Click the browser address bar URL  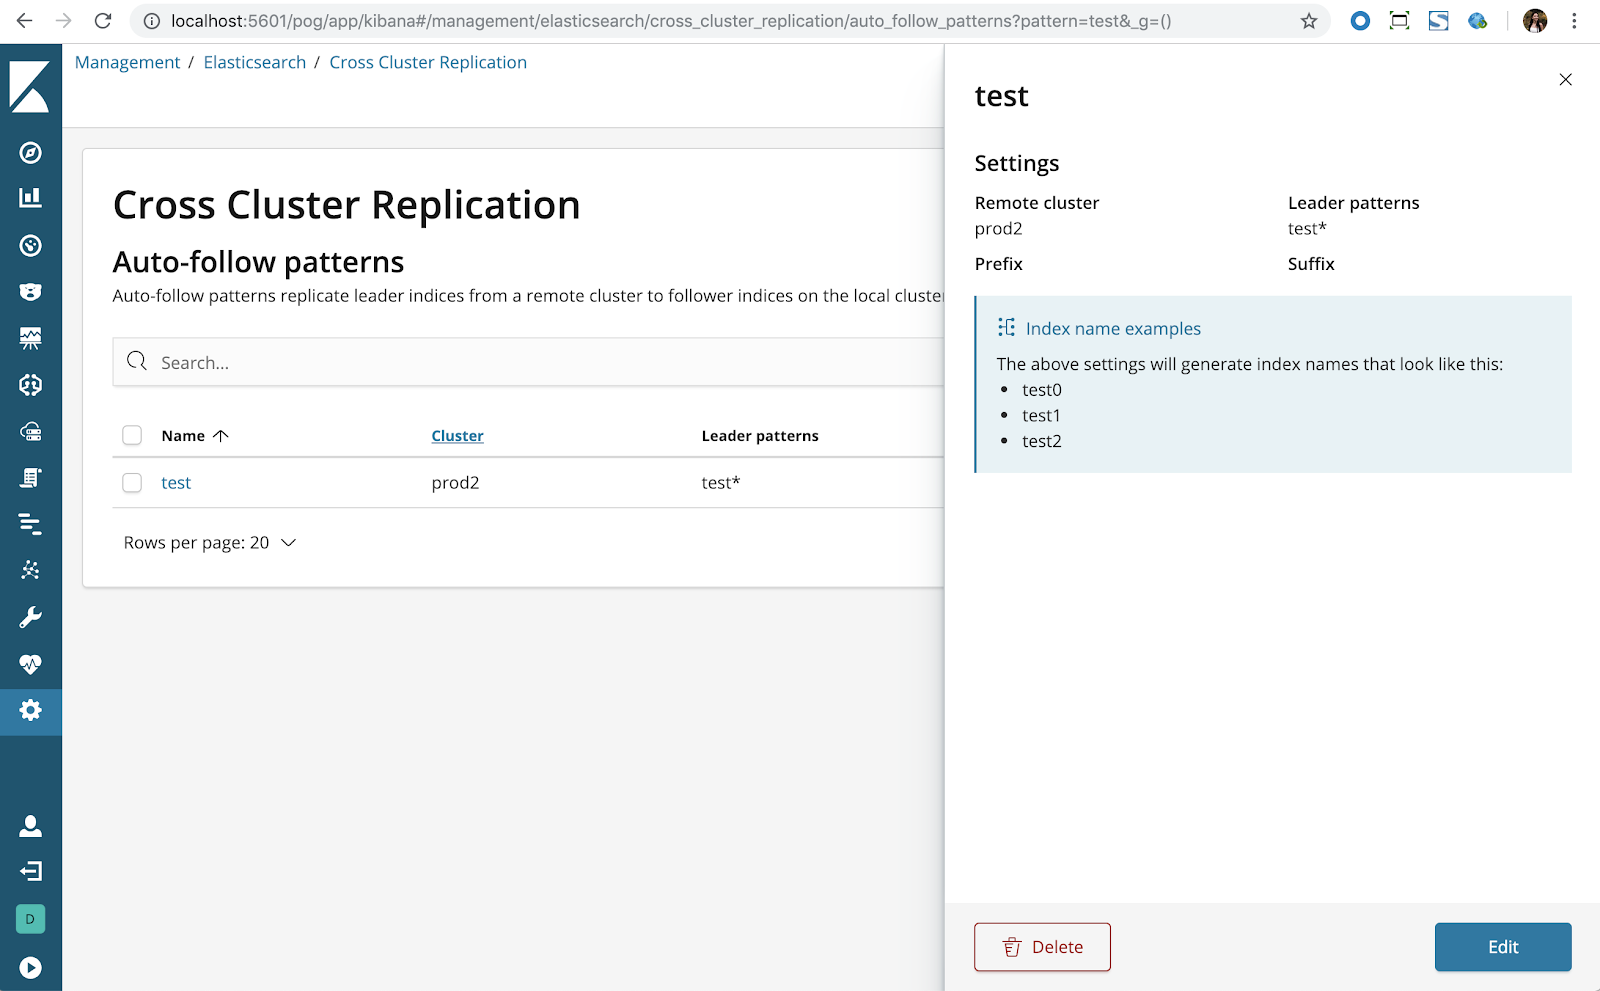pyautogui.click(x=671, y=21)
